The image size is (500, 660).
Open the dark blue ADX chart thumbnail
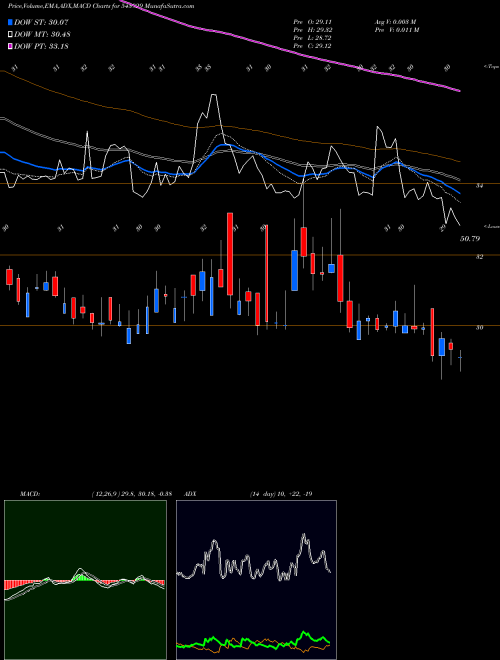(x=256, y=580)
